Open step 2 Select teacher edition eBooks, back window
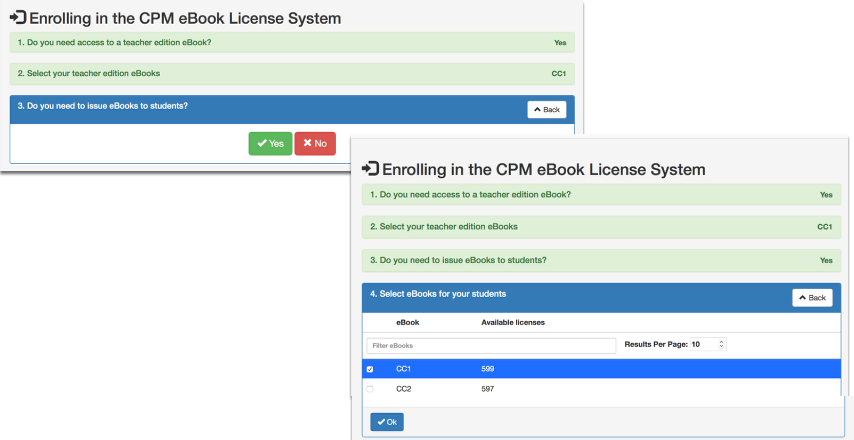Image resolution: width=854 pixels, height=440 pixels. [x=292, y=74]
